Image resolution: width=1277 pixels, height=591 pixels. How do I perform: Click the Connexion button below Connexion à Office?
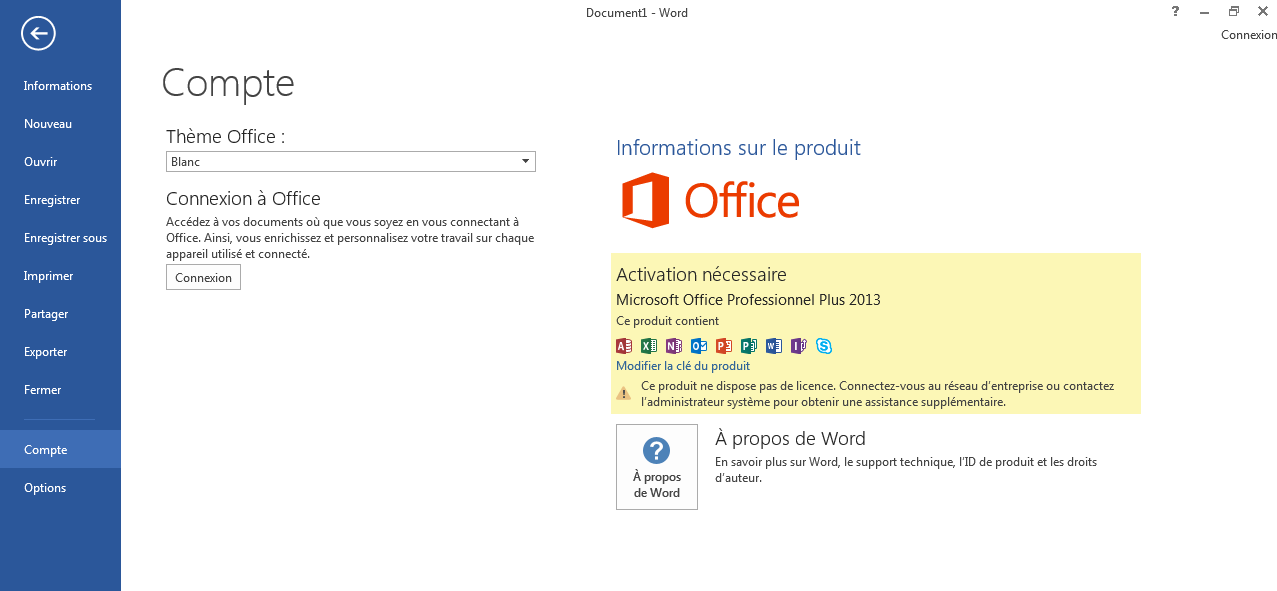(203, 278)
